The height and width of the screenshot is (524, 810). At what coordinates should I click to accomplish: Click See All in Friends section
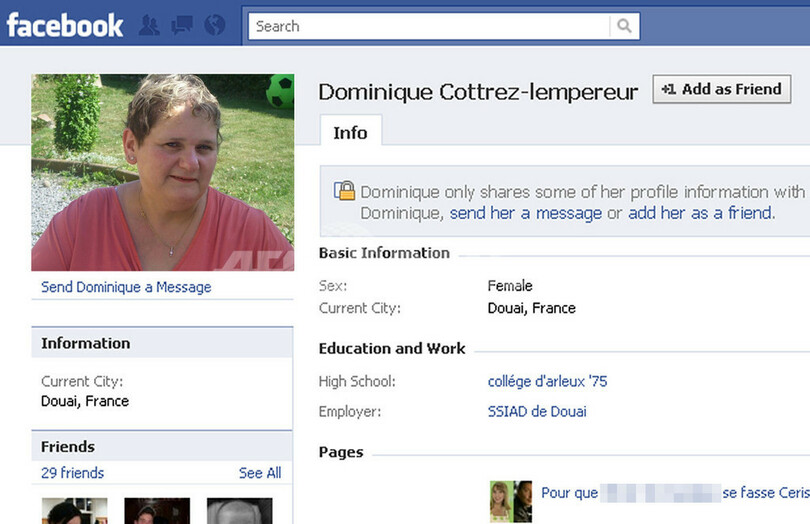coord(259,473)
